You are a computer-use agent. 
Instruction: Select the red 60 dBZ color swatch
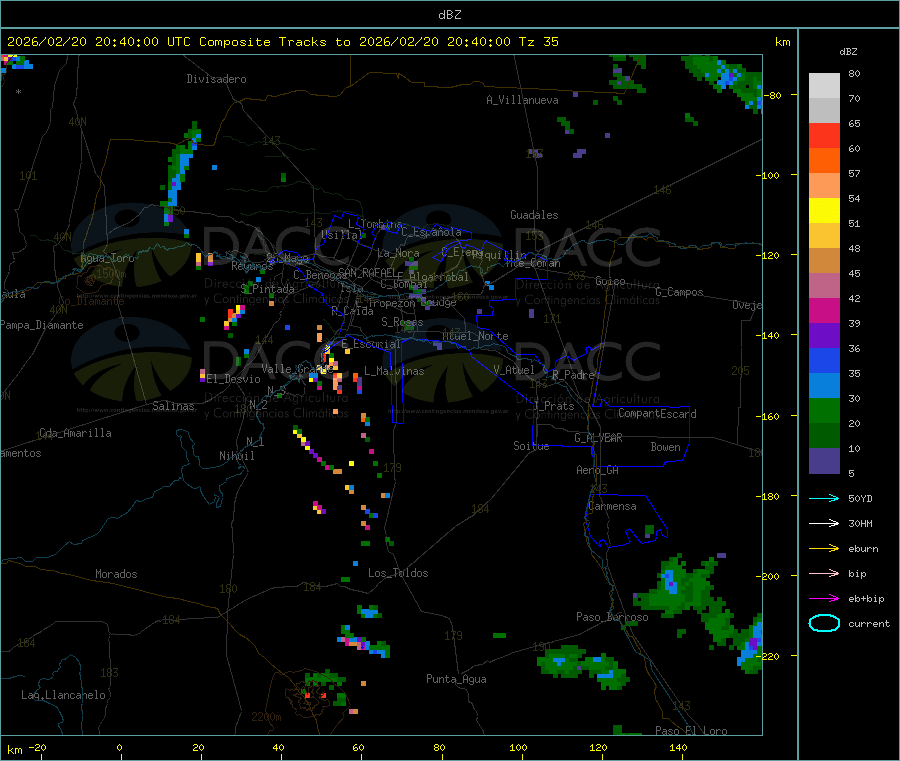(x=824, y=135)
